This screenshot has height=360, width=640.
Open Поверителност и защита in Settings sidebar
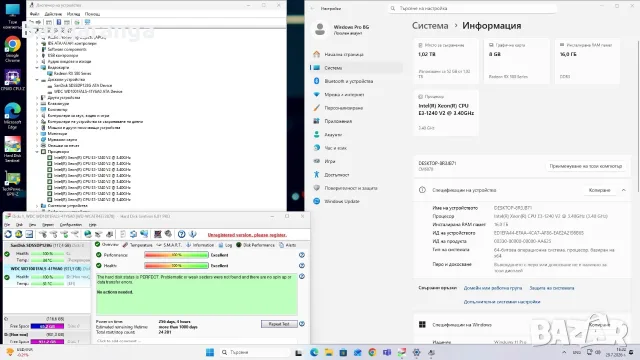pyautogui.click(x=351, y=188)
